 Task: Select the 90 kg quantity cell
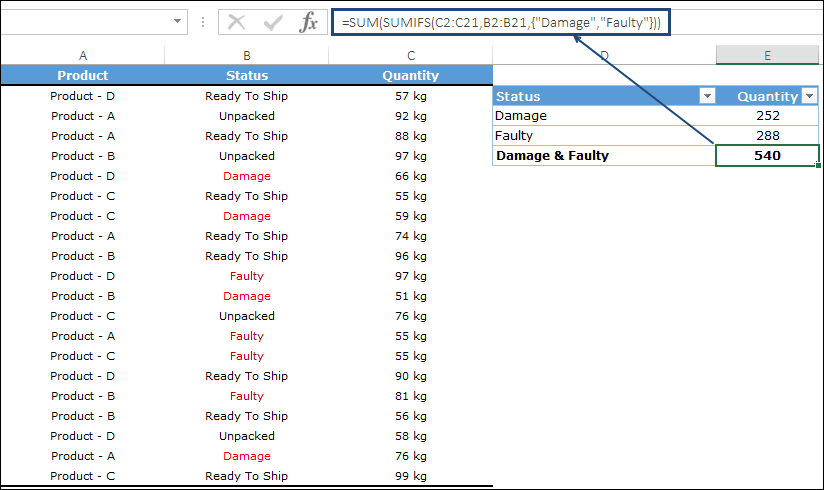tap(410, 375)
